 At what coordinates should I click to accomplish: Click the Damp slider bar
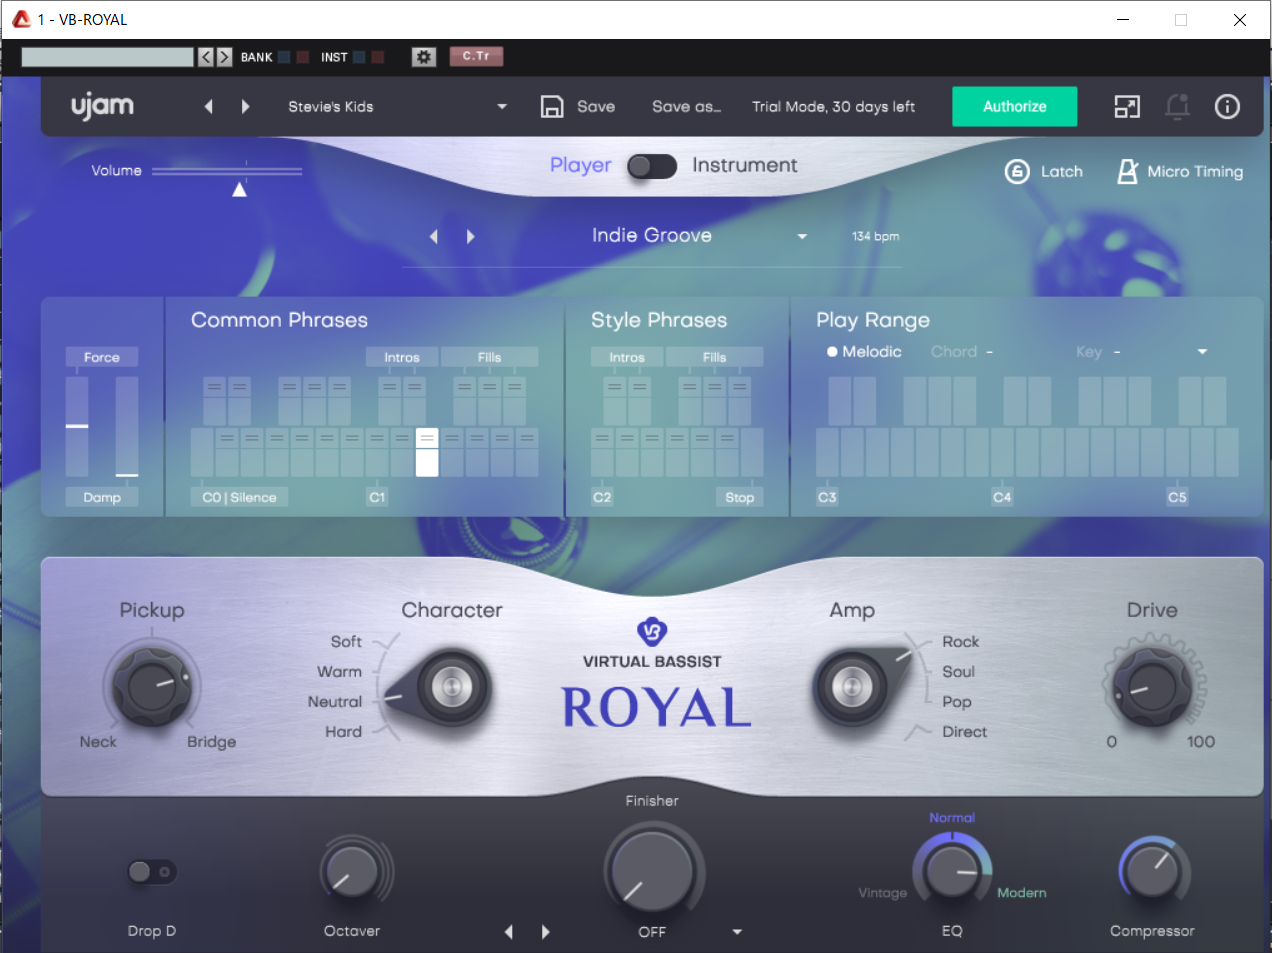click(x=127, y=427)
